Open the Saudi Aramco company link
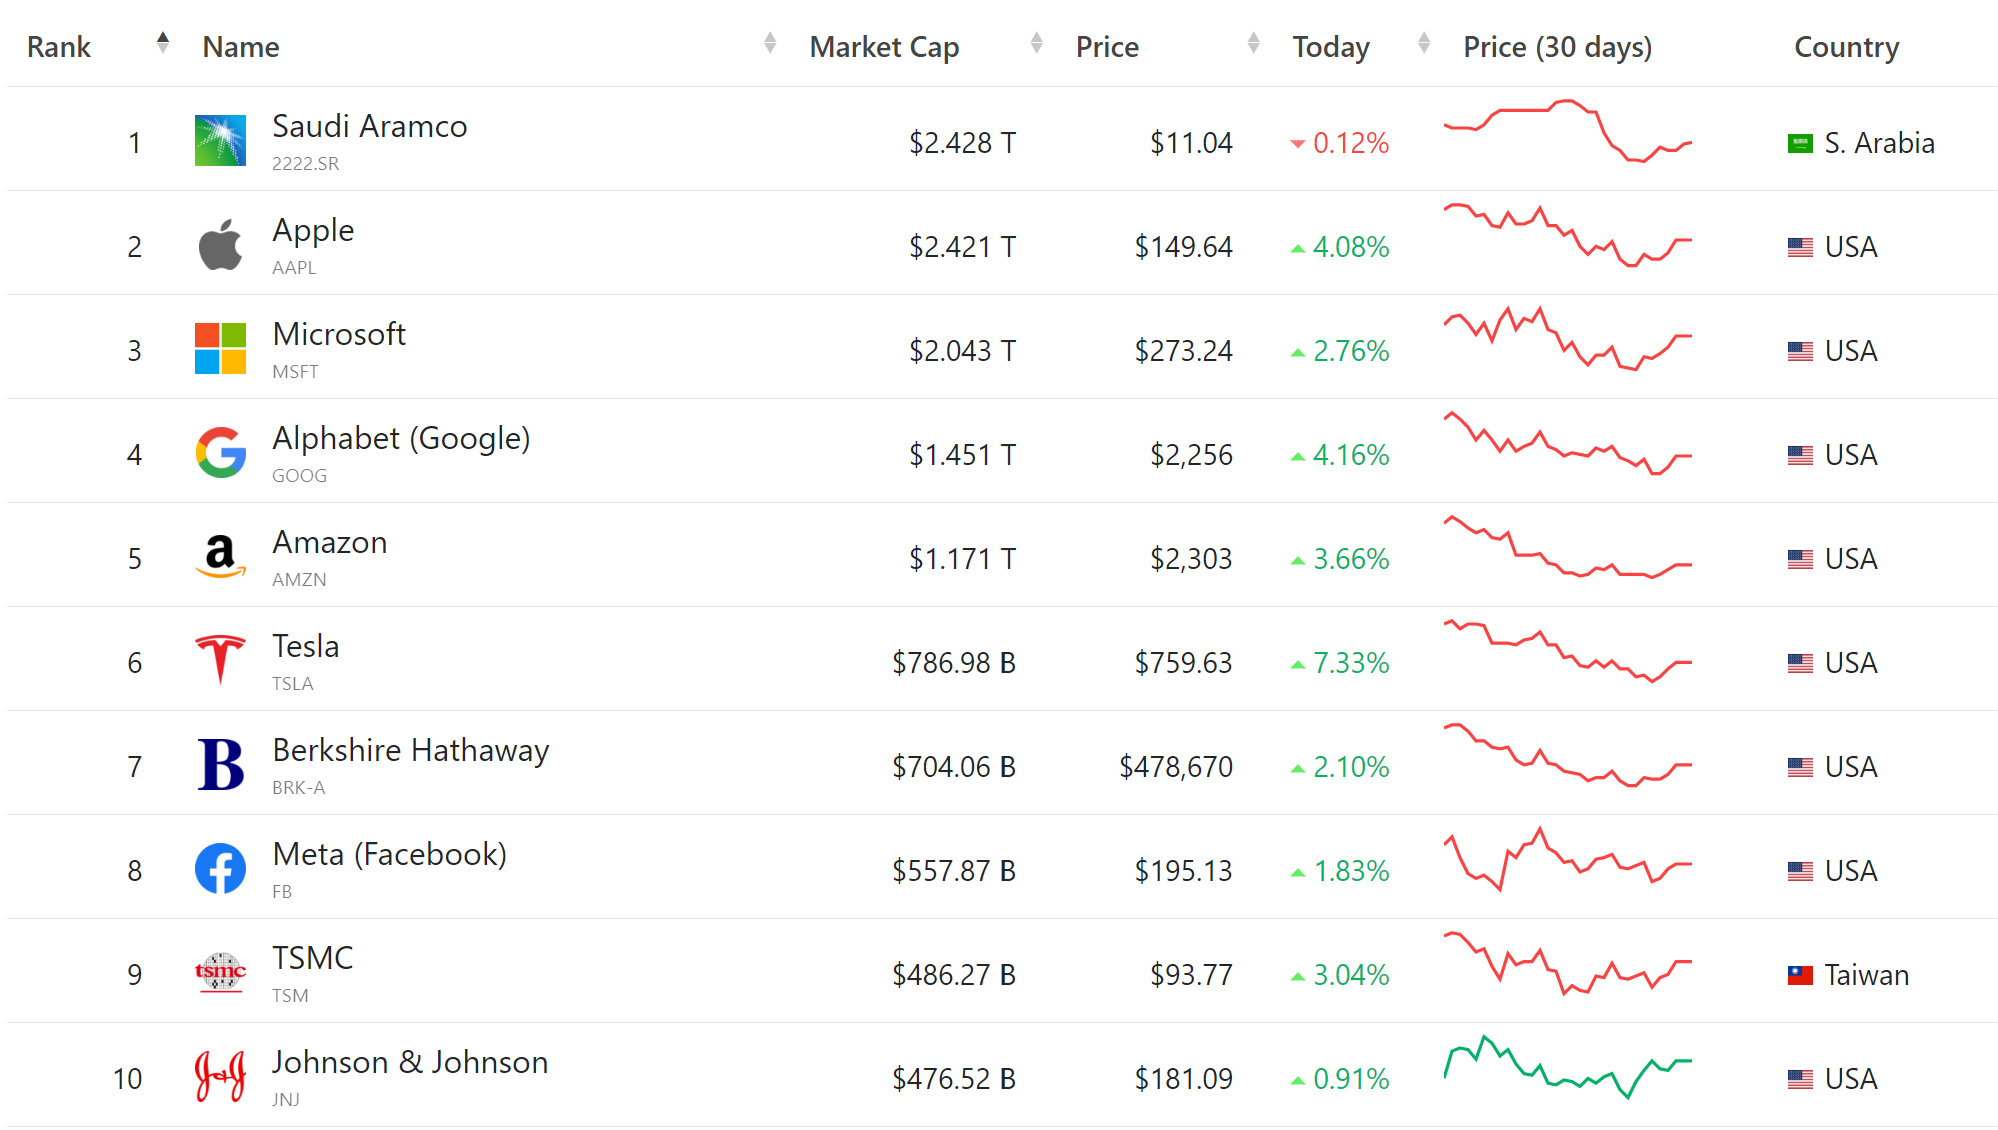 (x=369, y=127)
